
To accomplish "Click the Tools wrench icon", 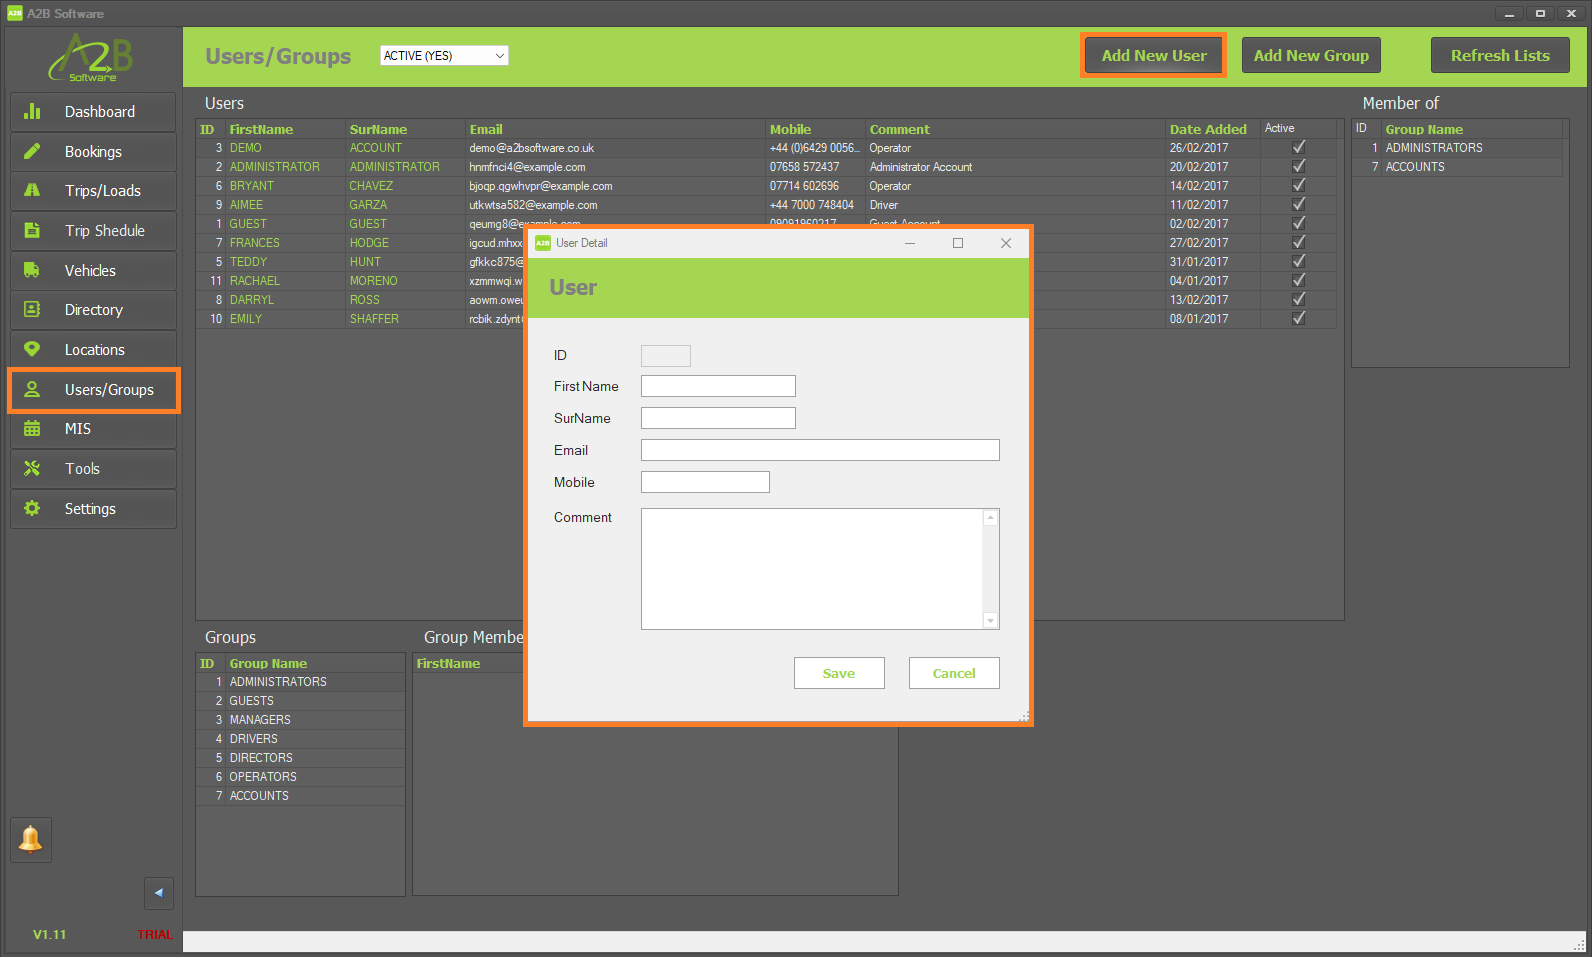I will pyautogui.click(x=32, y=468).
